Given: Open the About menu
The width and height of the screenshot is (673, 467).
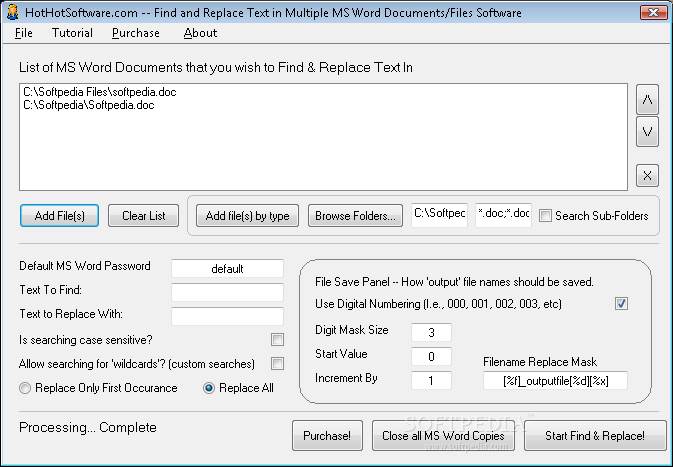Looking at the screenshot, I should click(200, 33).
